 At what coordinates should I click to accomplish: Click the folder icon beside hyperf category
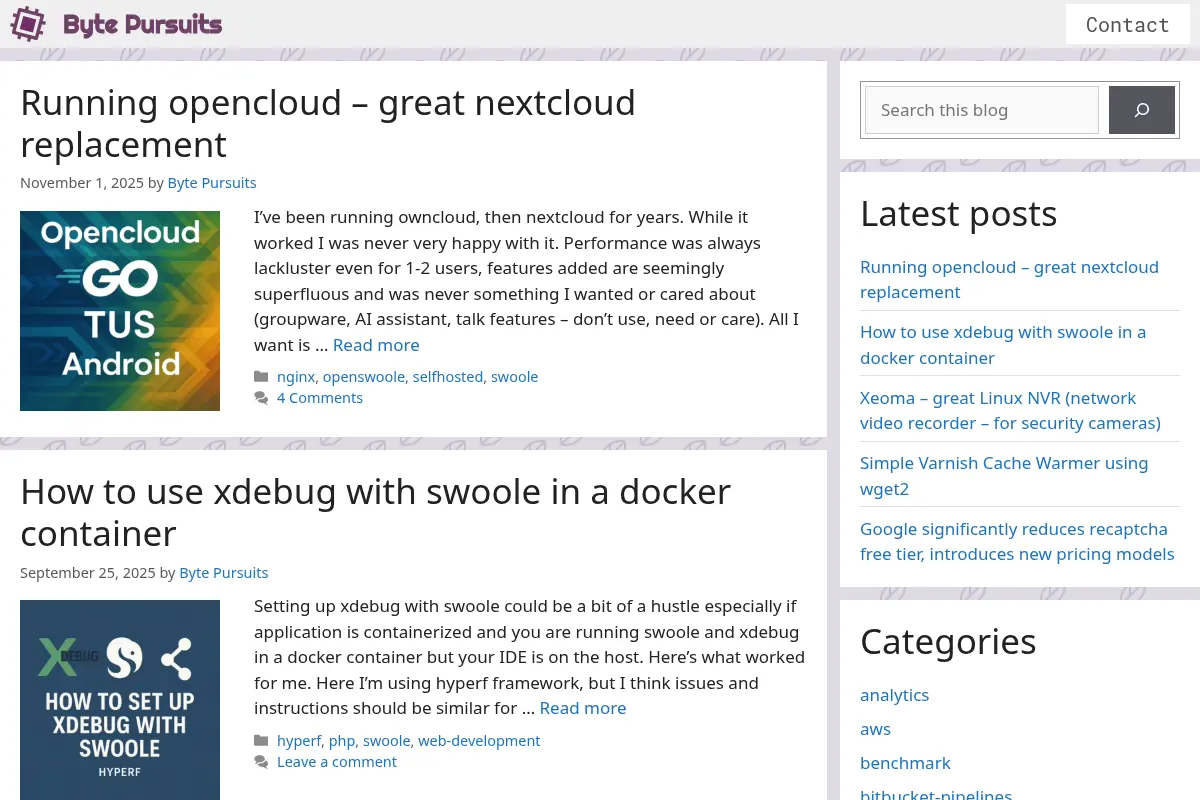tap(261, 741)
